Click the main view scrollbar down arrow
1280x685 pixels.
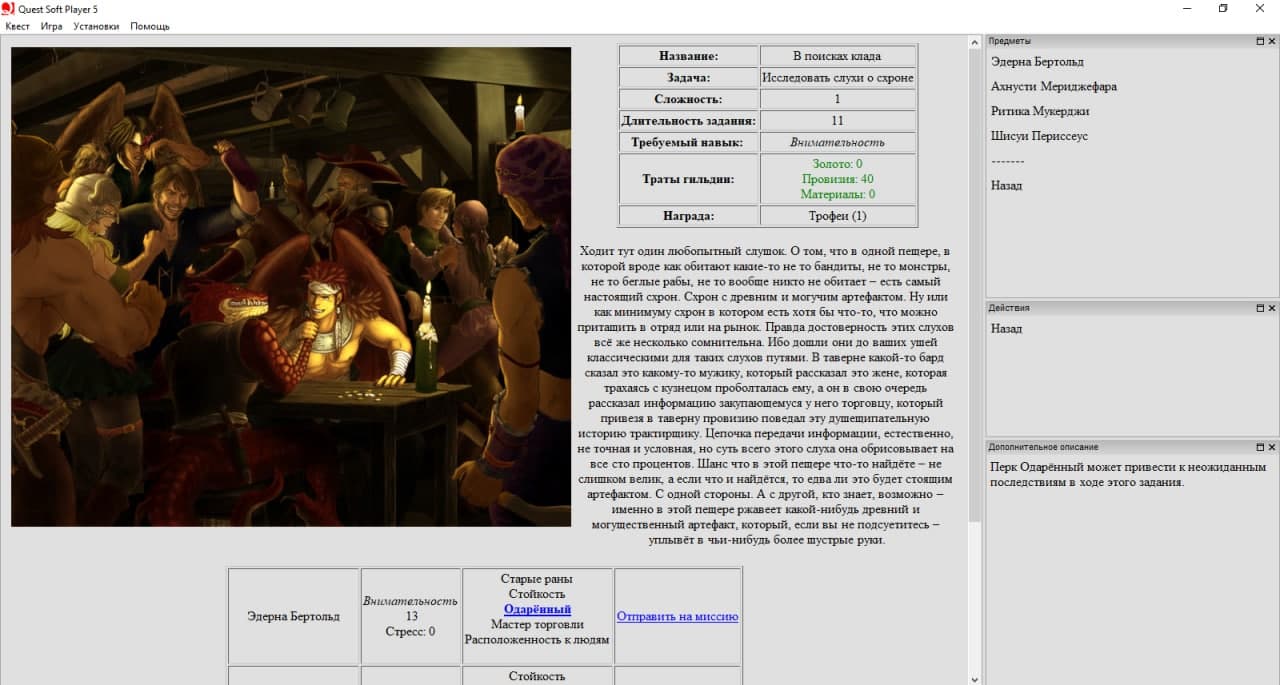975,678
